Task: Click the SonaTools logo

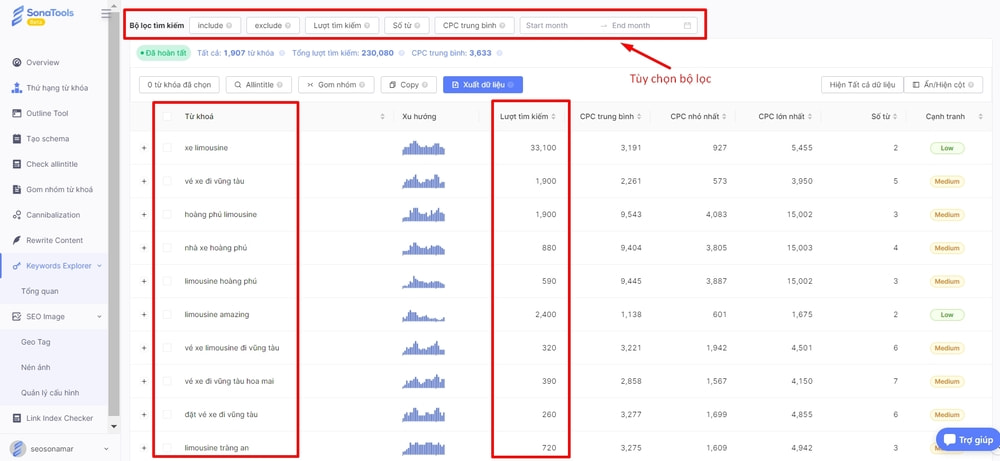Action: click(42, 15)
